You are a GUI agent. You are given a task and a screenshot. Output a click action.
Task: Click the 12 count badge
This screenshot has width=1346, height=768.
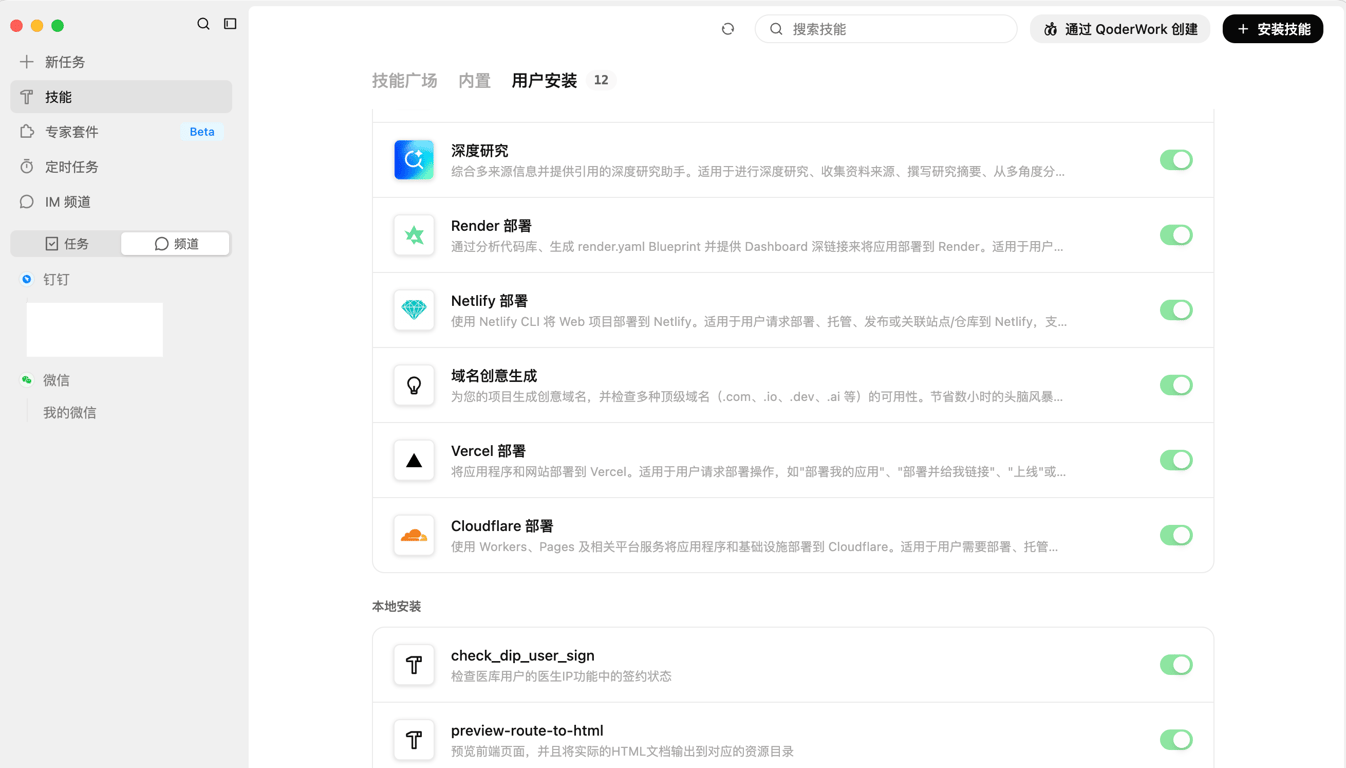click(601, 80)
